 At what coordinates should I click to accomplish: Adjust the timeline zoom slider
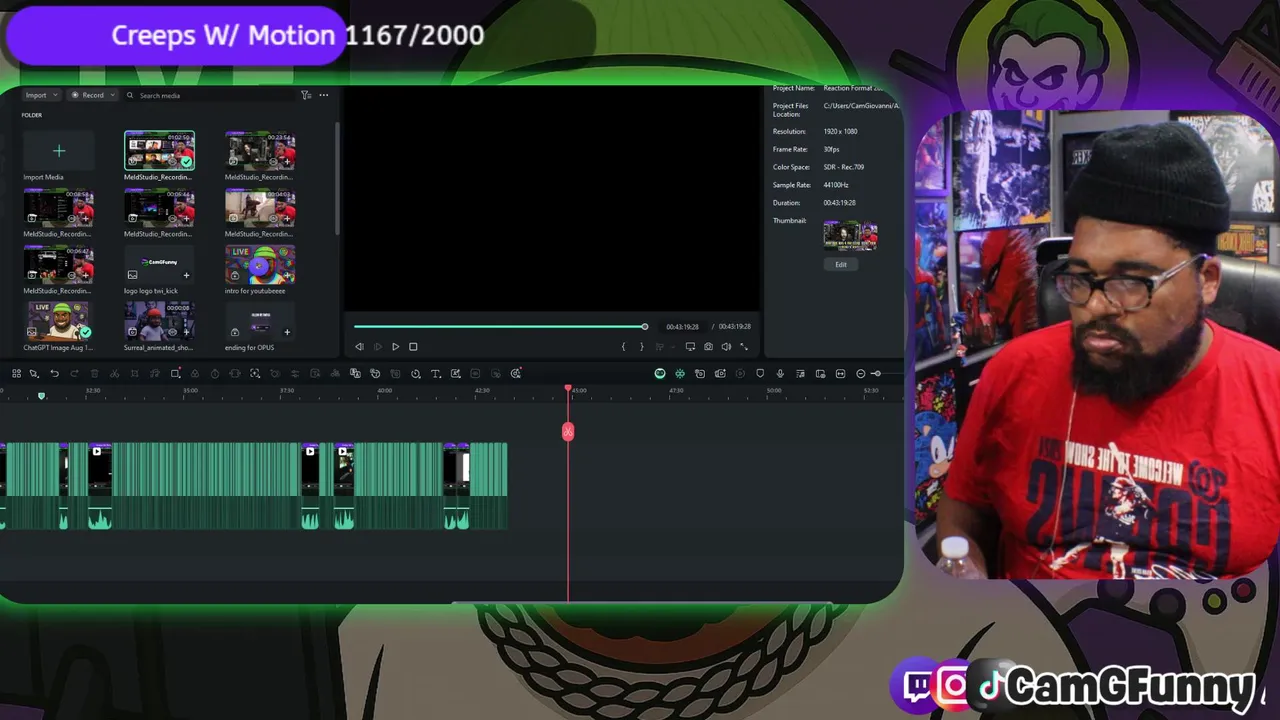(876, 374)
